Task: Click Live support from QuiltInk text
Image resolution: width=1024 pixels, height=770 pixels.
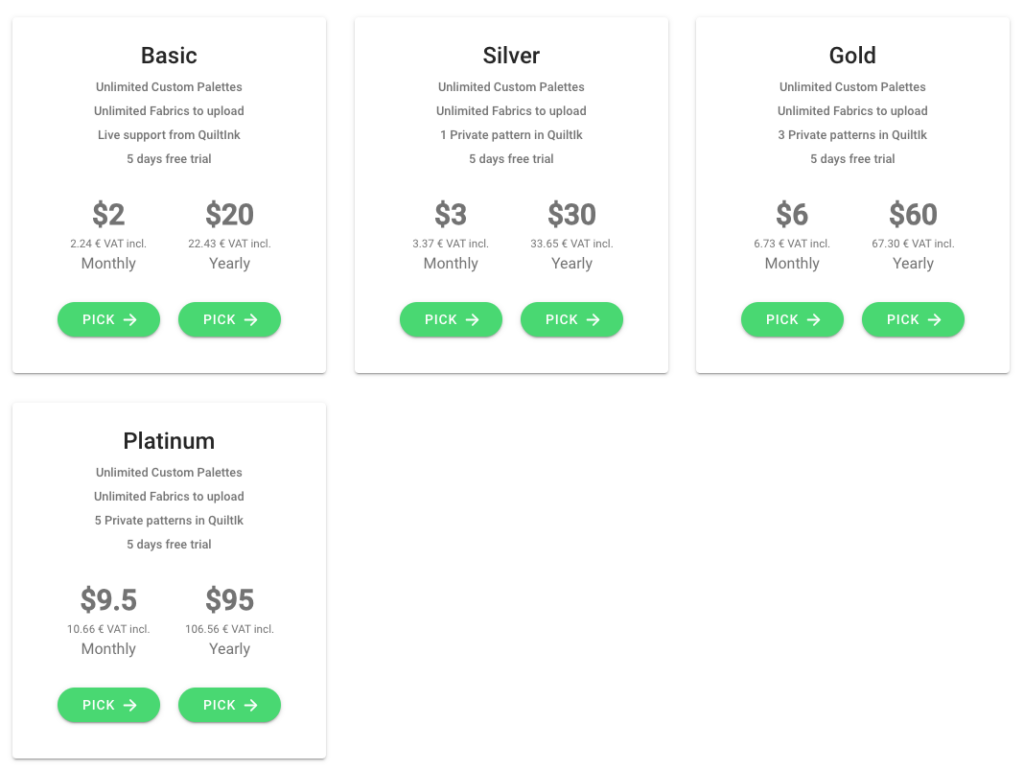Action: point(169,135)
